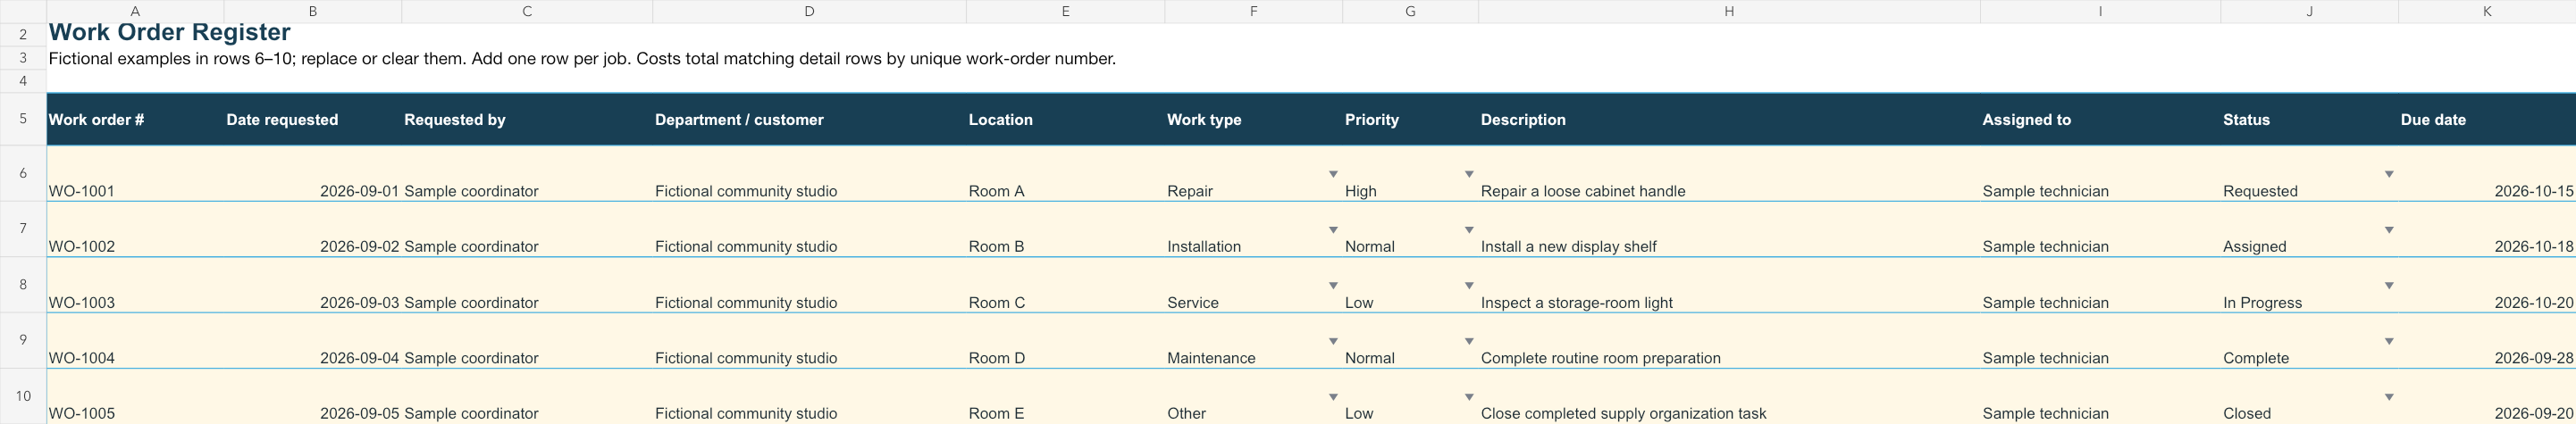The image size is (2576, 424).
Task: Select column C header
Action: coord(527,11)
